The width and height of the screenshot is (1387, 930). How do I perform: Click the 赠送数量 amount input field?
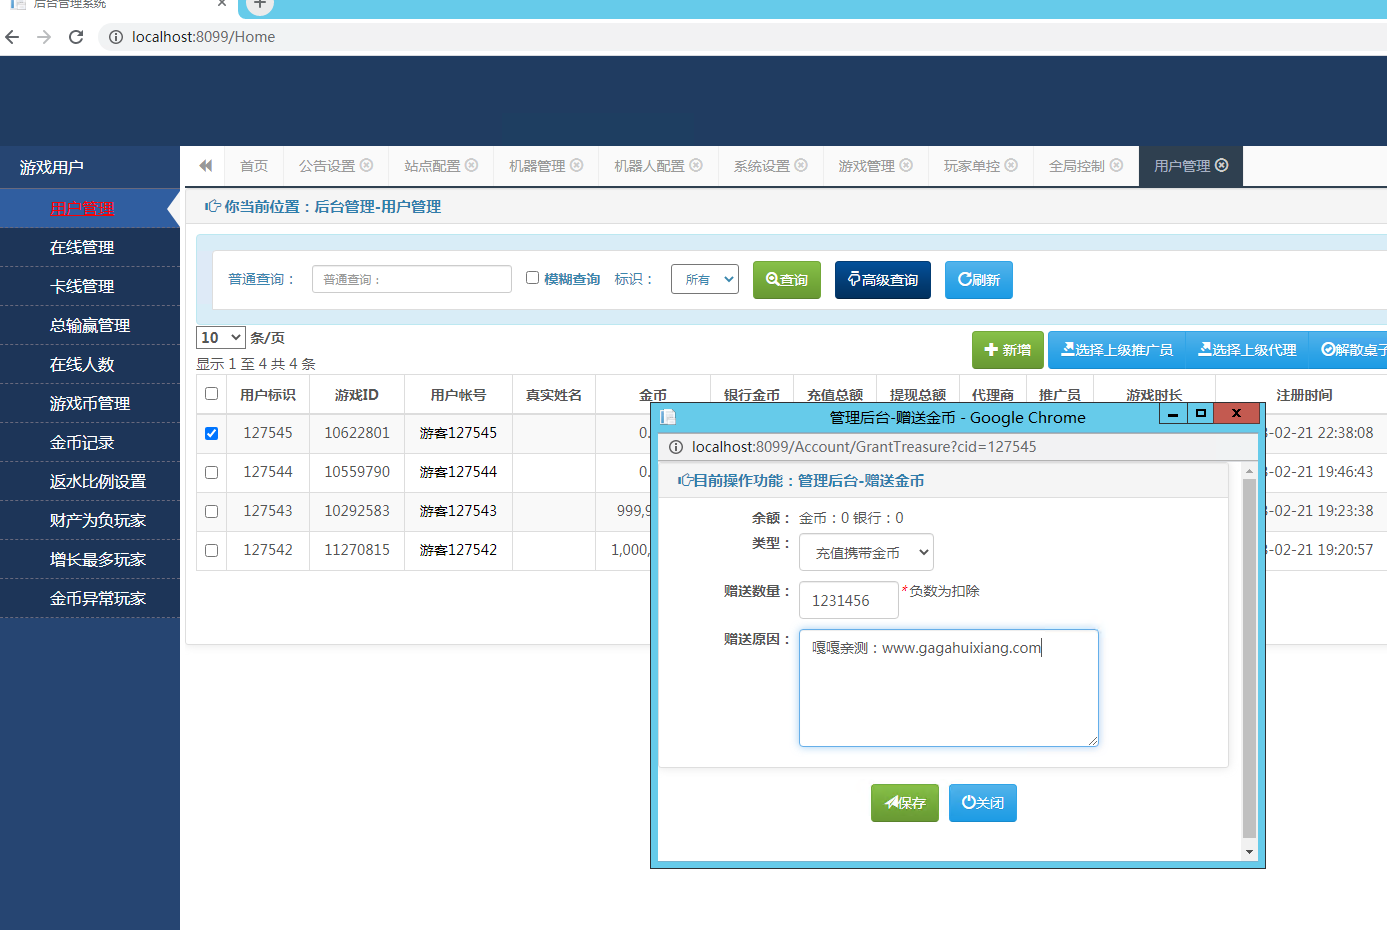[x=848, y=601]
